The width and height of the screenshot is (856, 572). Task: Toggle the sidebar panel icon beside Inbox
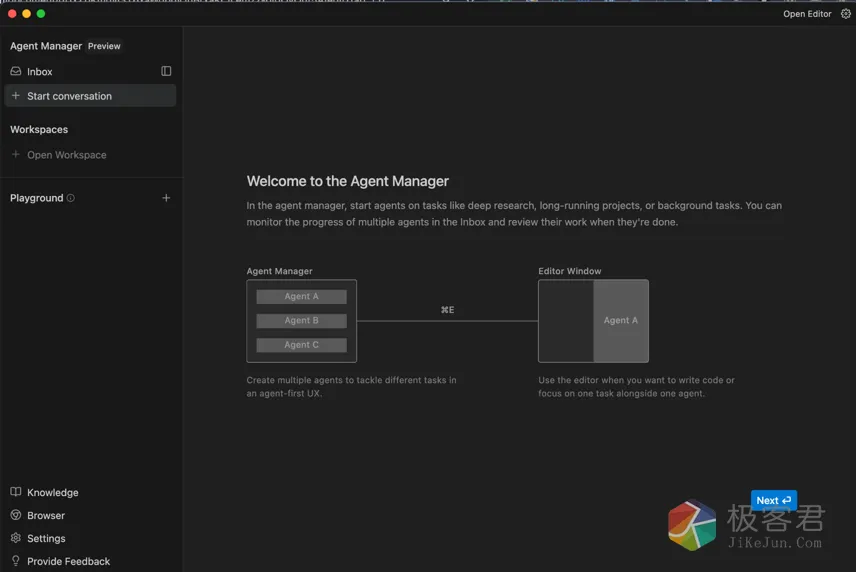click(166, 71)
